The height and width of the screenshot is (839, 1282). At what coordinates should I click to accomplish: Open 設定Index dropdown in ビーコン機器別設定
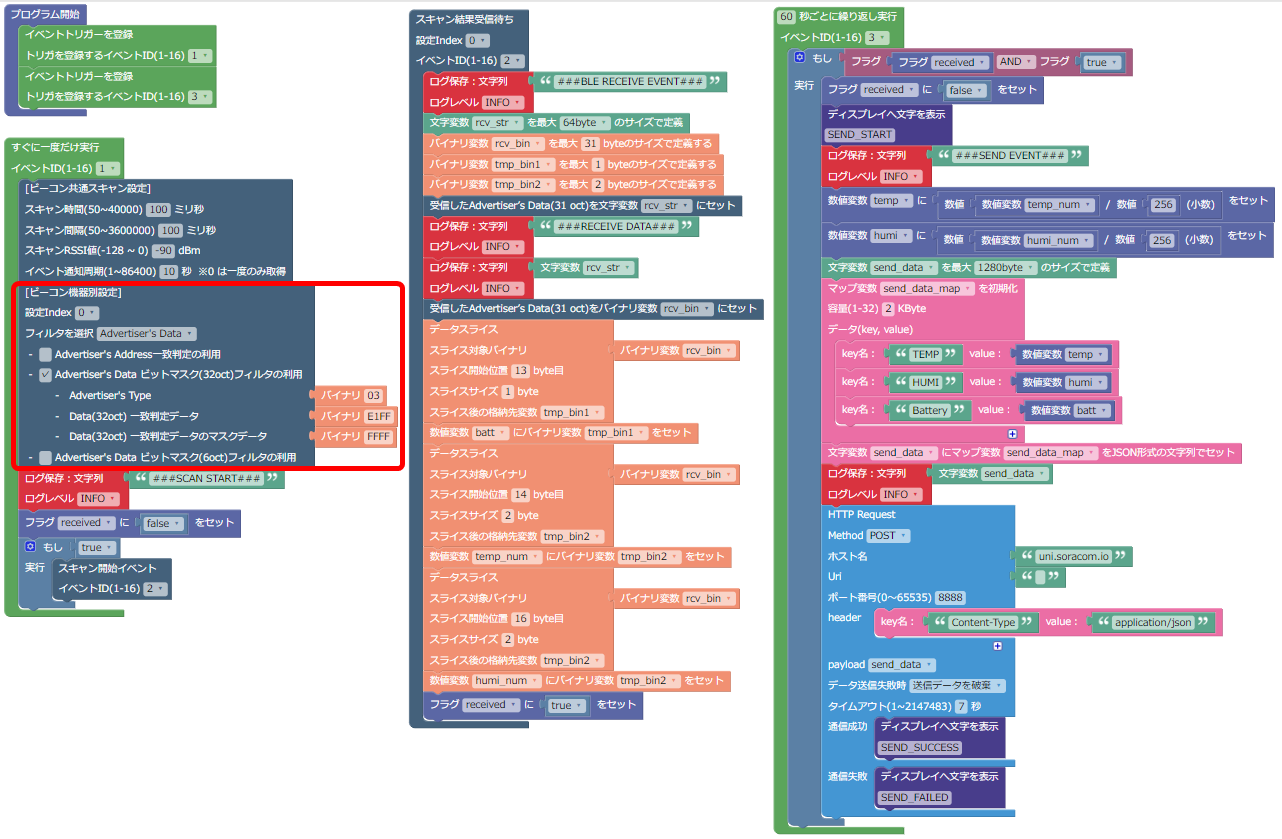(x=87, y=313)
